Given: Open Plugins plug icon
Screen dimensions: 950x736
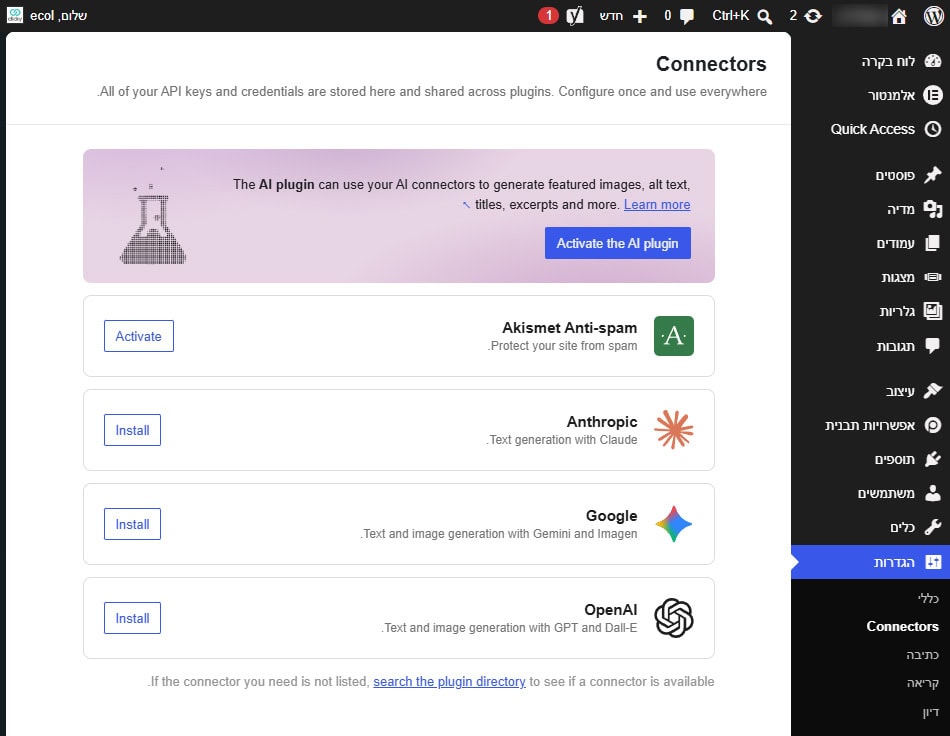Looking at the screenshot, I should tap(933, 459).
